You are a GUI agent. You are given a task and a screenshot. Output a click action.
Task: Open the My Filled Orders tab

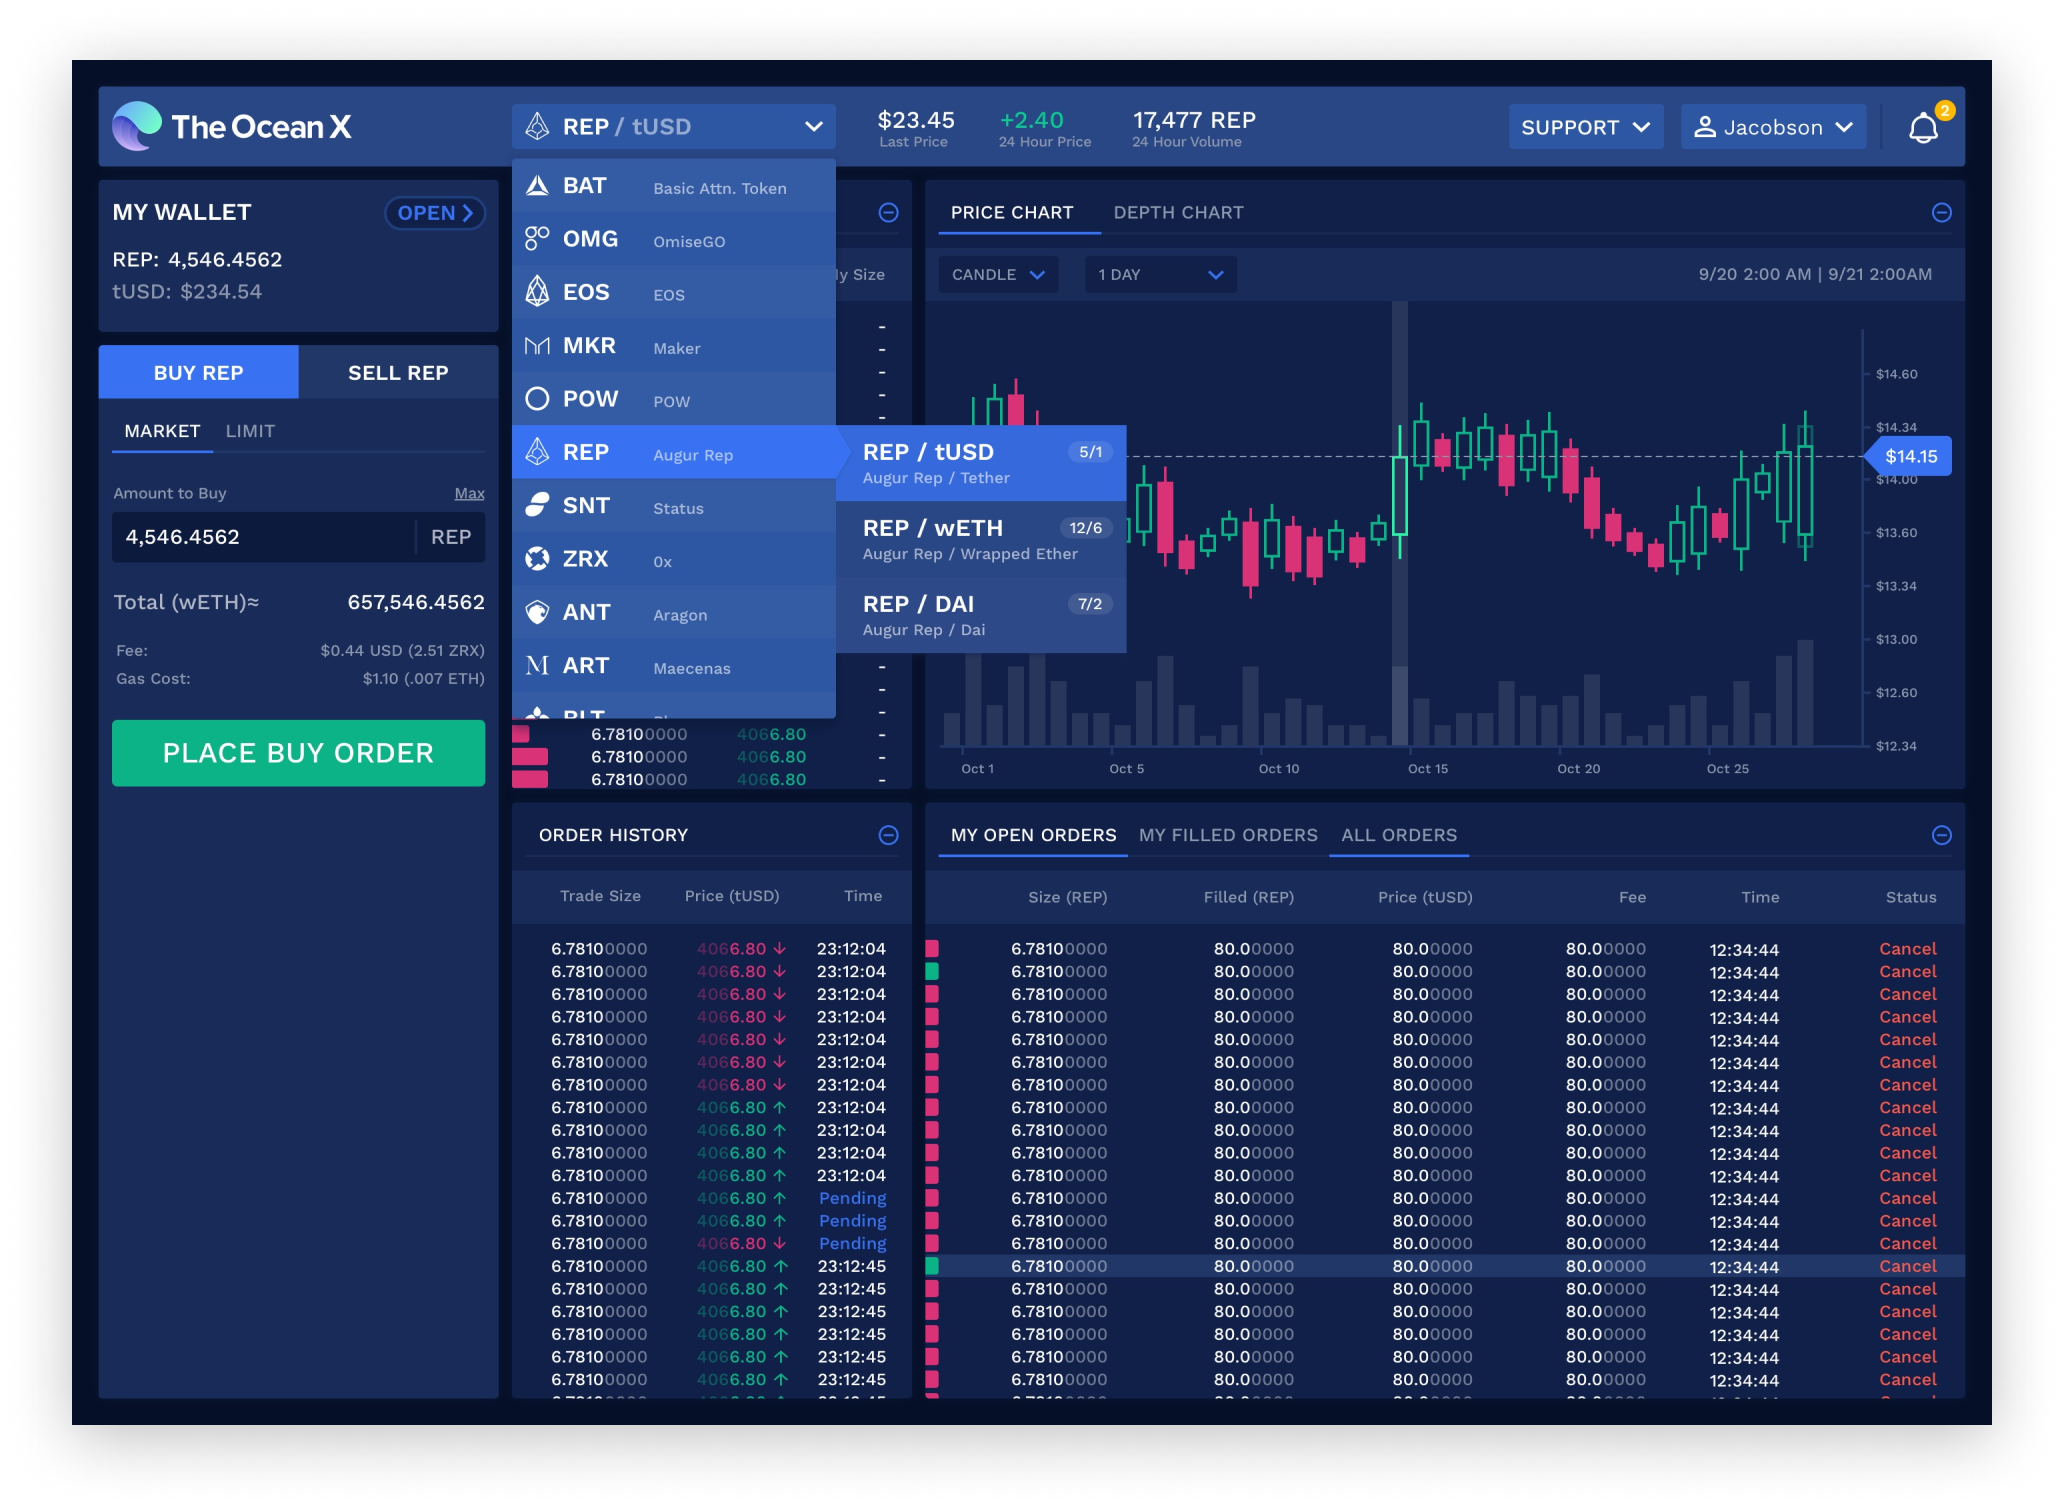(1228, 835)
